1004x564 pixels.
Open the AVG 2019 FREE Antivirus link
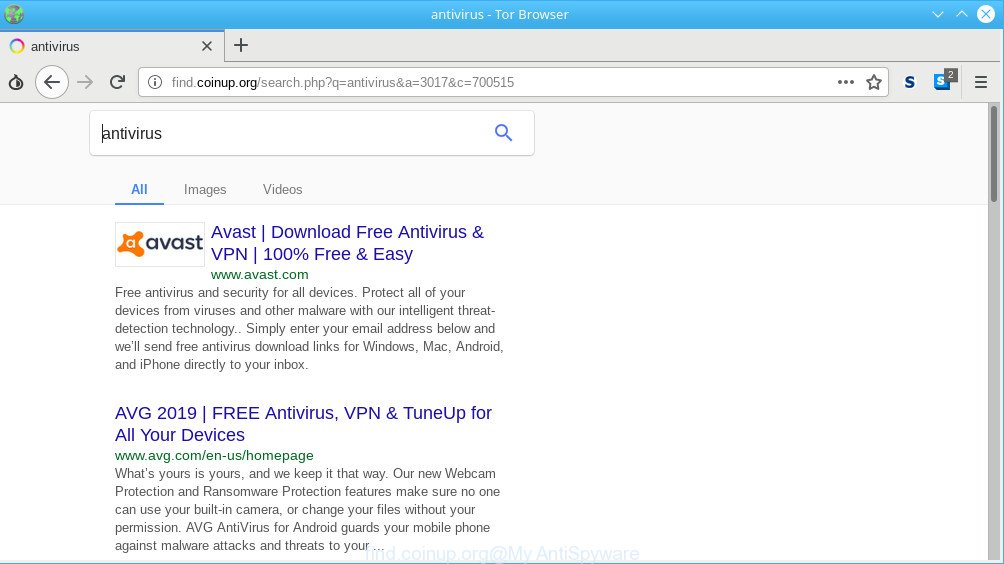point(303,424)
